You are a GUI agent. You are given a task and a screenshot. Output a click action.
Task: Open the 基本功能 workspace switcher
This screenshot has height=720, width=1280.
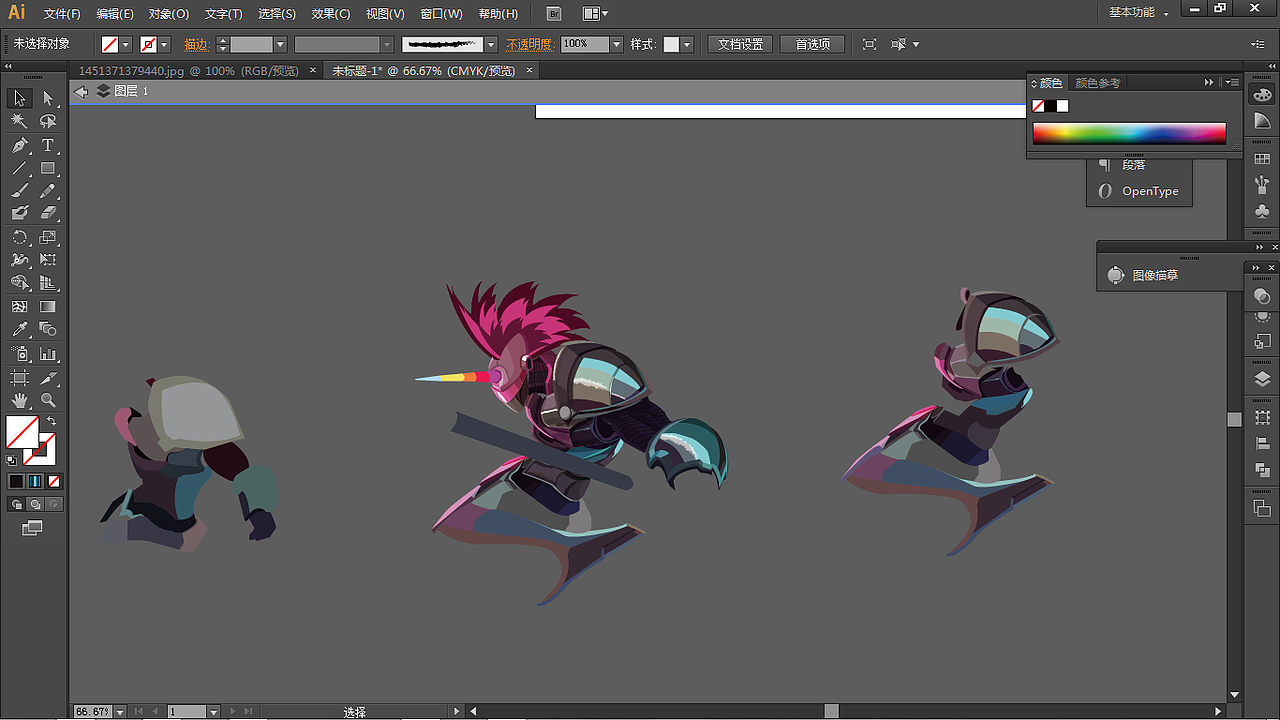click(1139, 13)
